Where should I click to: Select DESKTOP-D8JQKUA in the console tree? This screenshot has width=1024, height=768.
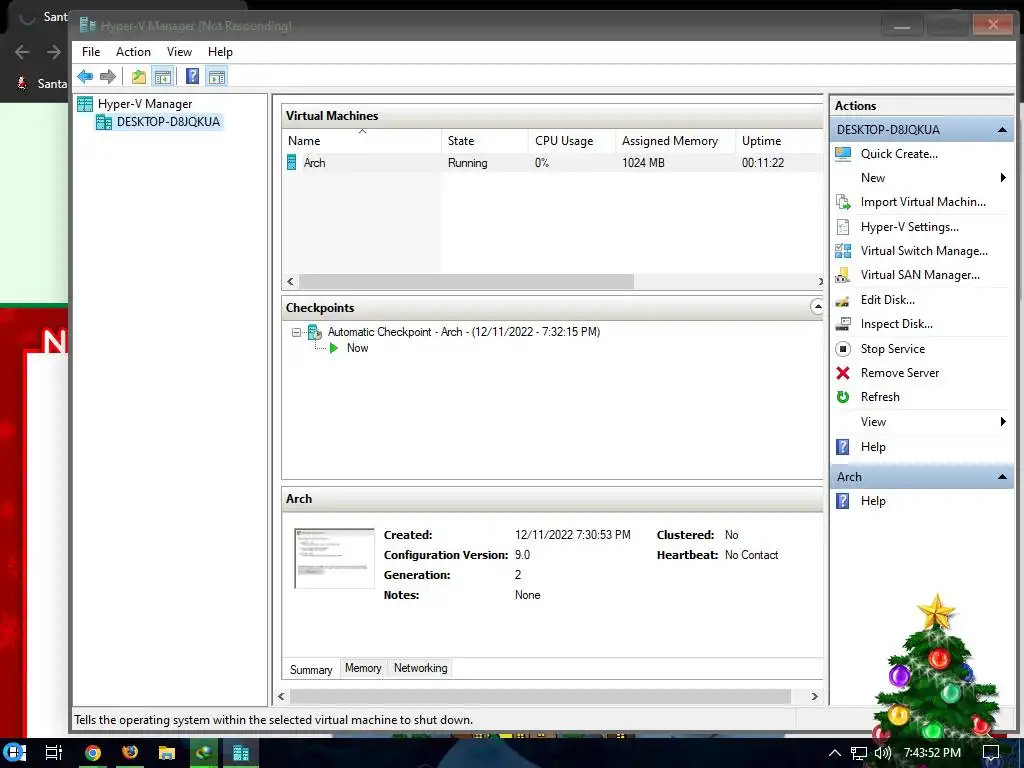(x=168, y=122)
